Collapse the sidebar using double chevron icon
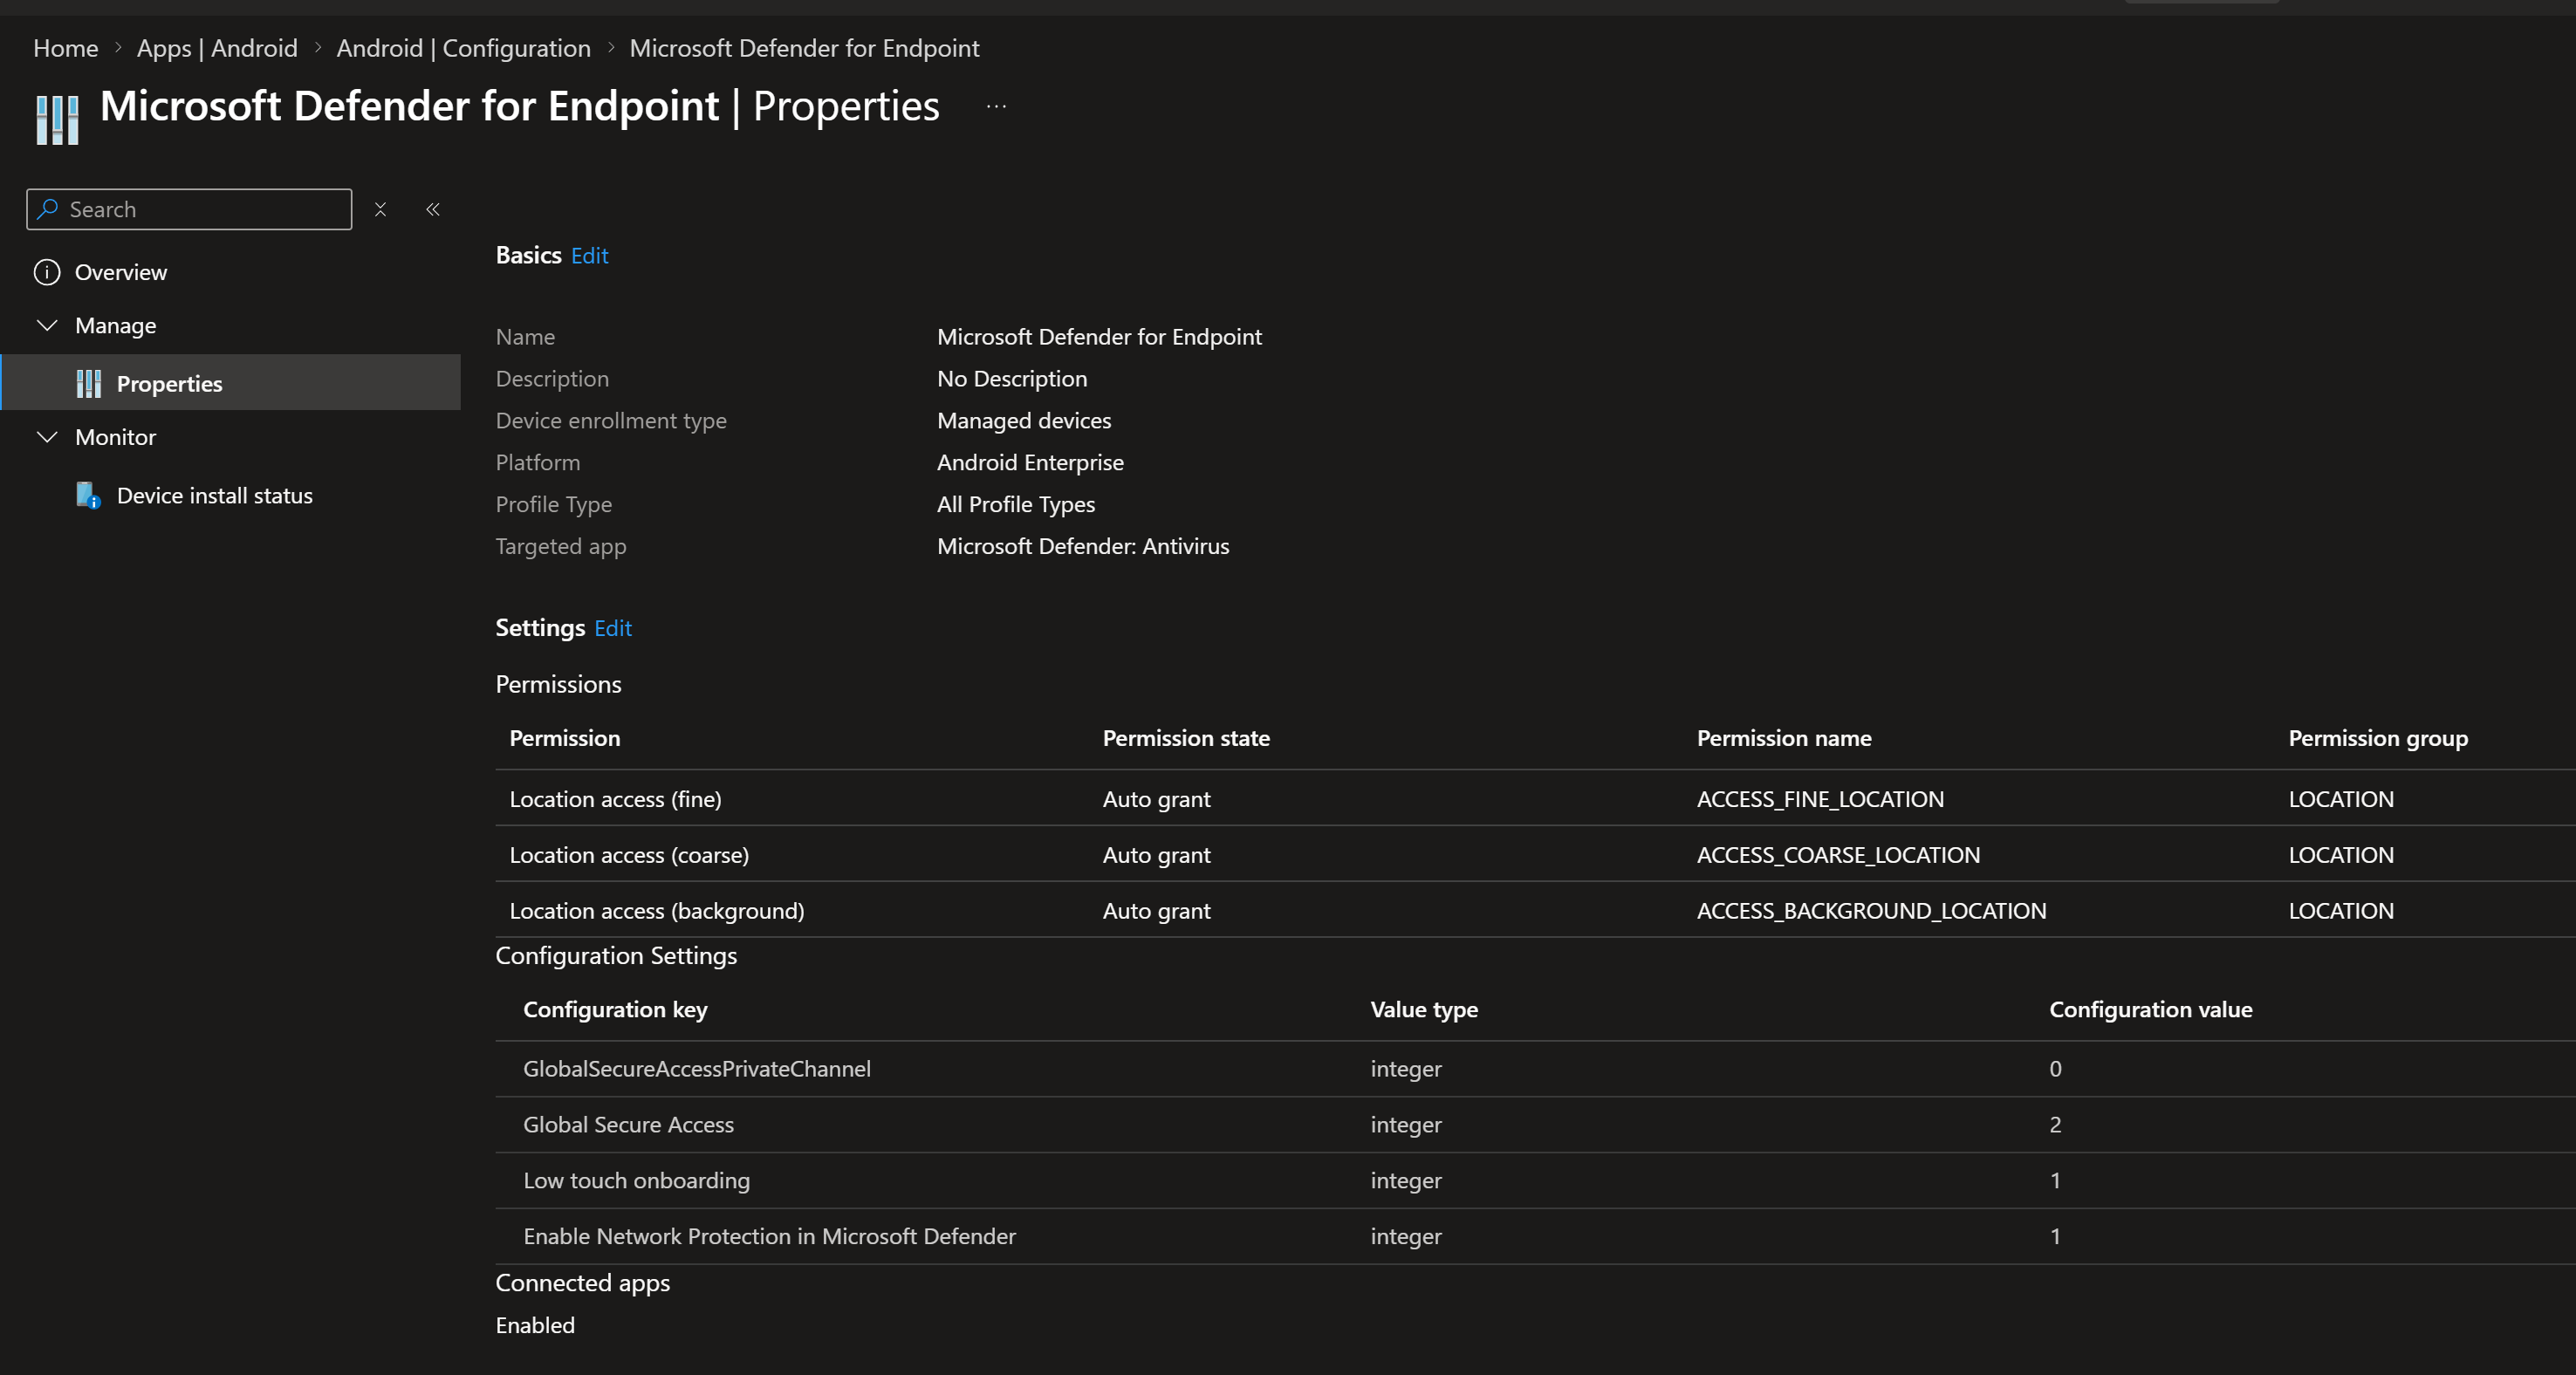Image resolution: width=2576 pixels, height=1375 pixels. click(x=433, y=209)
